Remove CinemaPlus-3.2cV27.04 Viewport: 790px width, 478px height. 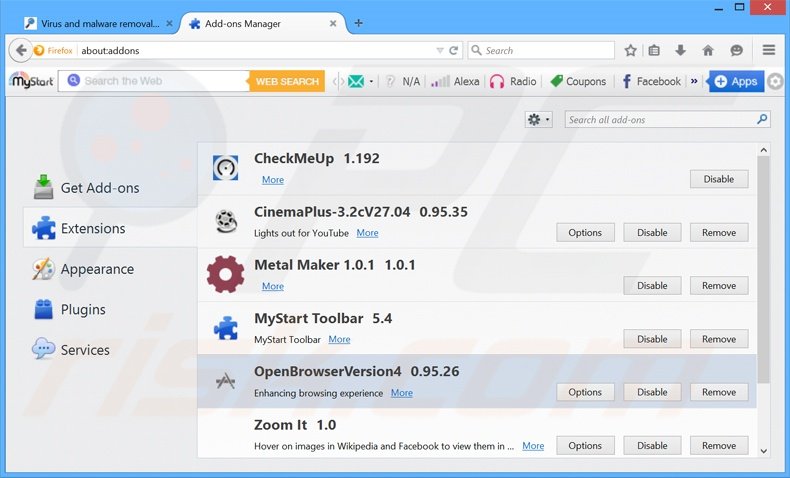pyautogui.click(x=719, y=233)
